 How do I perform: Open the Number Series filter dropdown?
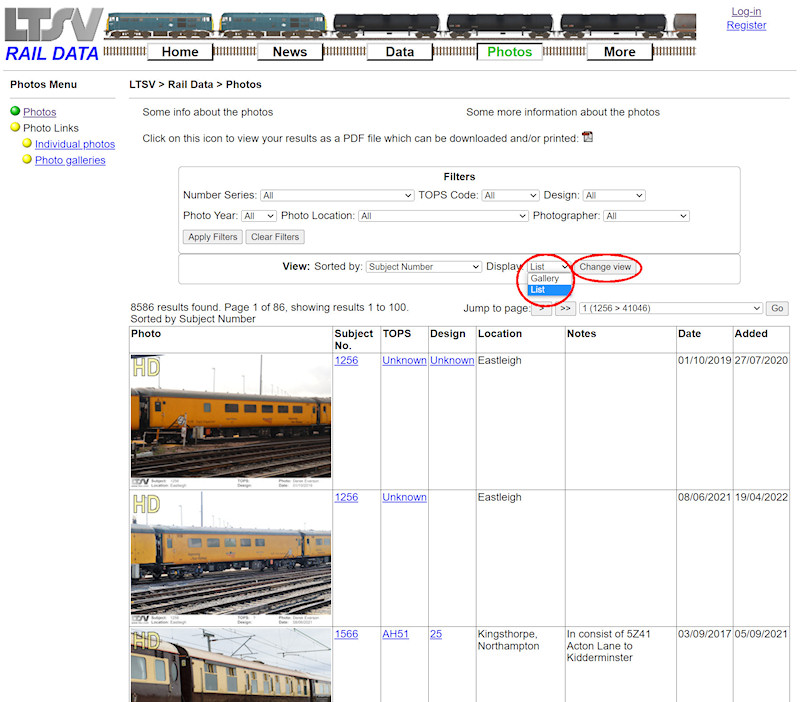[337, 195]
